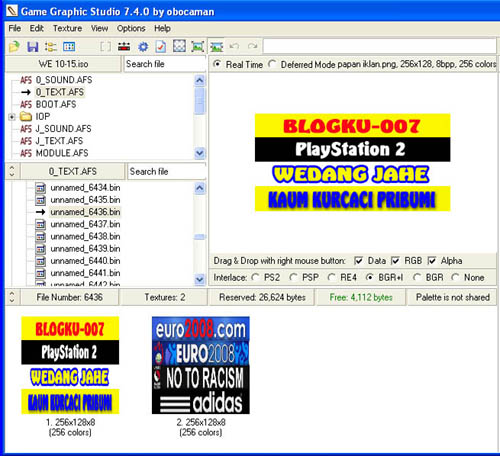This screenshot has height=456, width=500.
Task: Click the stepper arrows next to File Number
Action: (x=12, y=297)
